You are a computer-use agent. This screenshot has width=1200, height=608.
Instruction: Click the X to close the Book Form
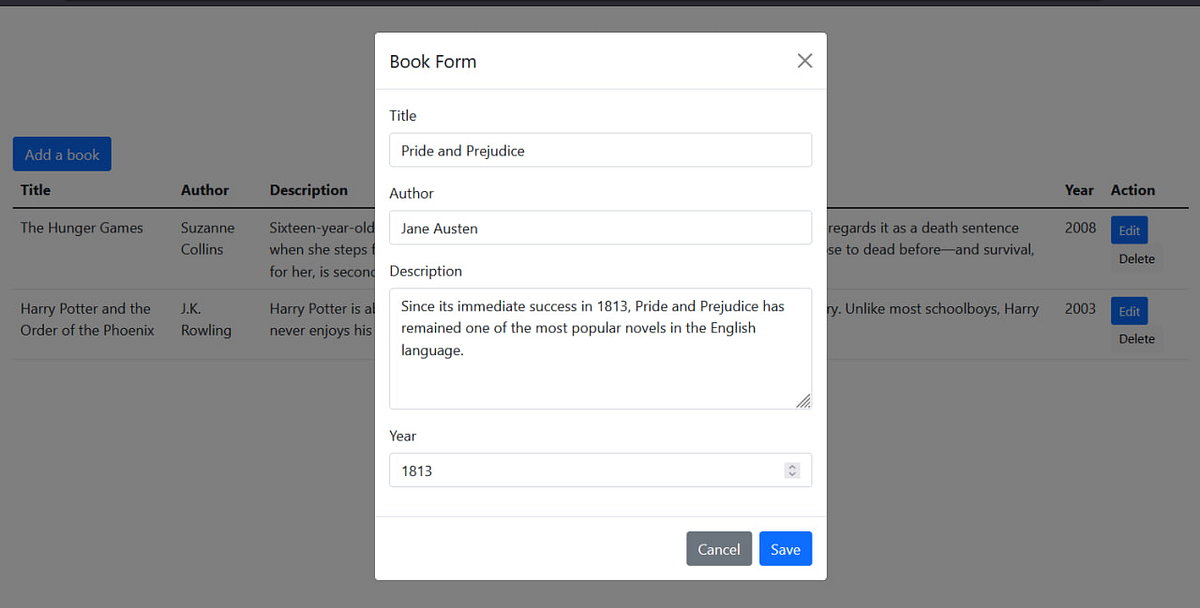coord(804,60)
